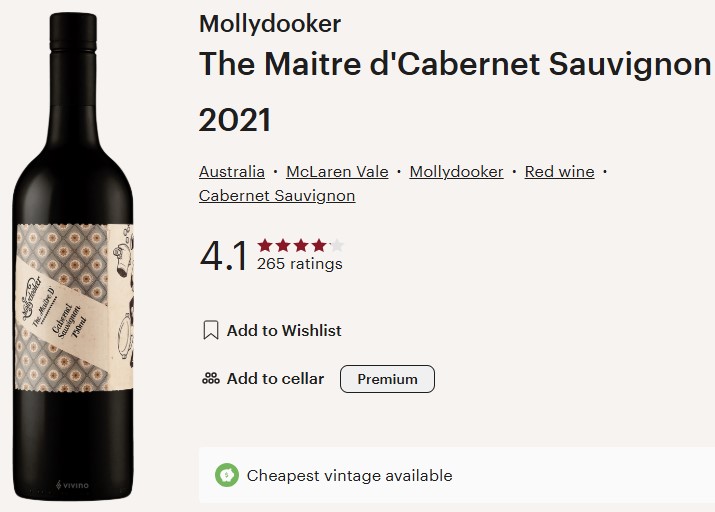
Task: Click the Vivino logo watermark on bottle
Action: point(72,485)
